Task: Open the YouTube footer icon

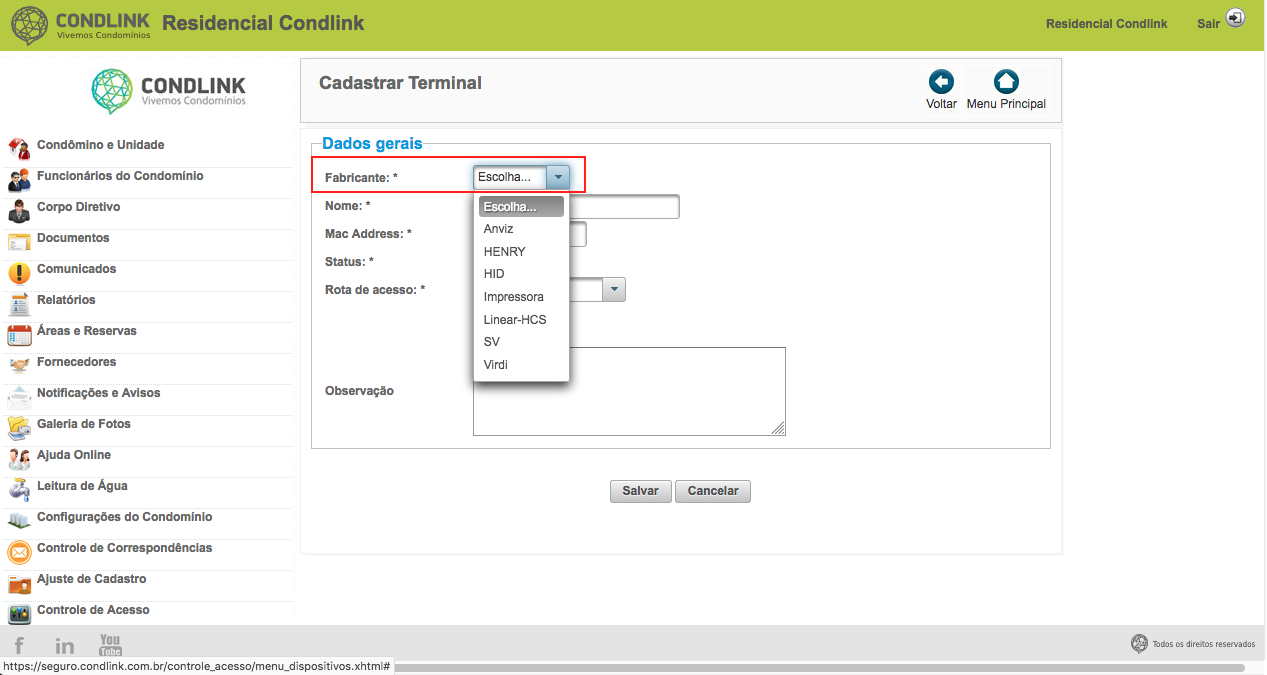Action: click(110, 645)
